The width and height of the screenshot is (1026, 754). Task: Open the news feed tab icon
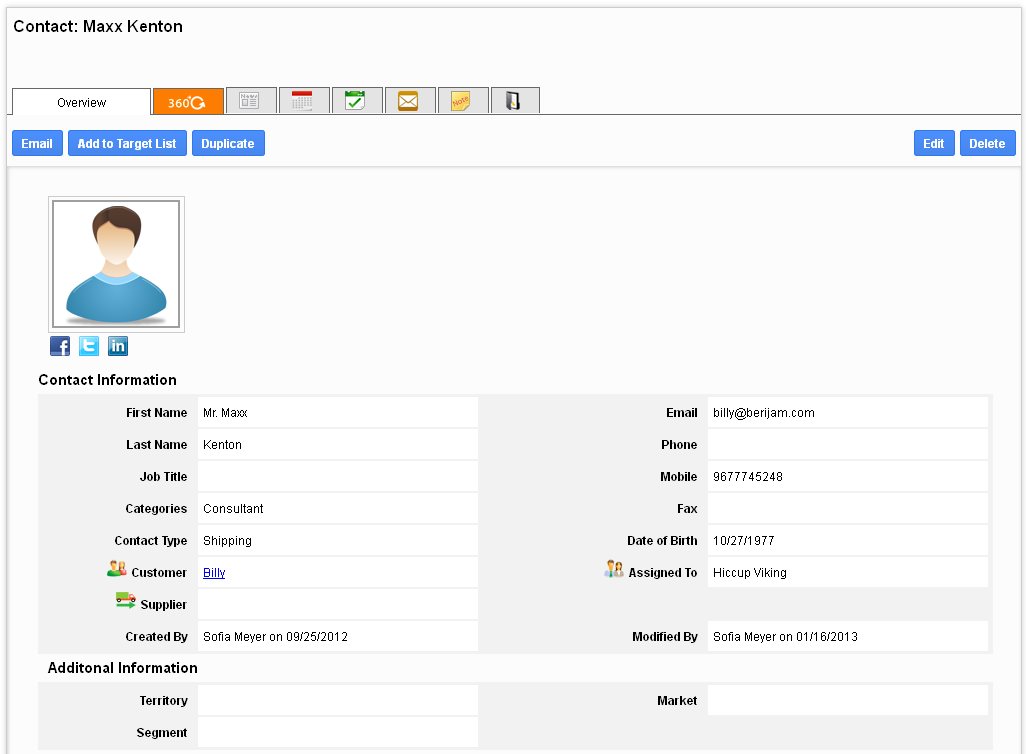pos(250,101)
